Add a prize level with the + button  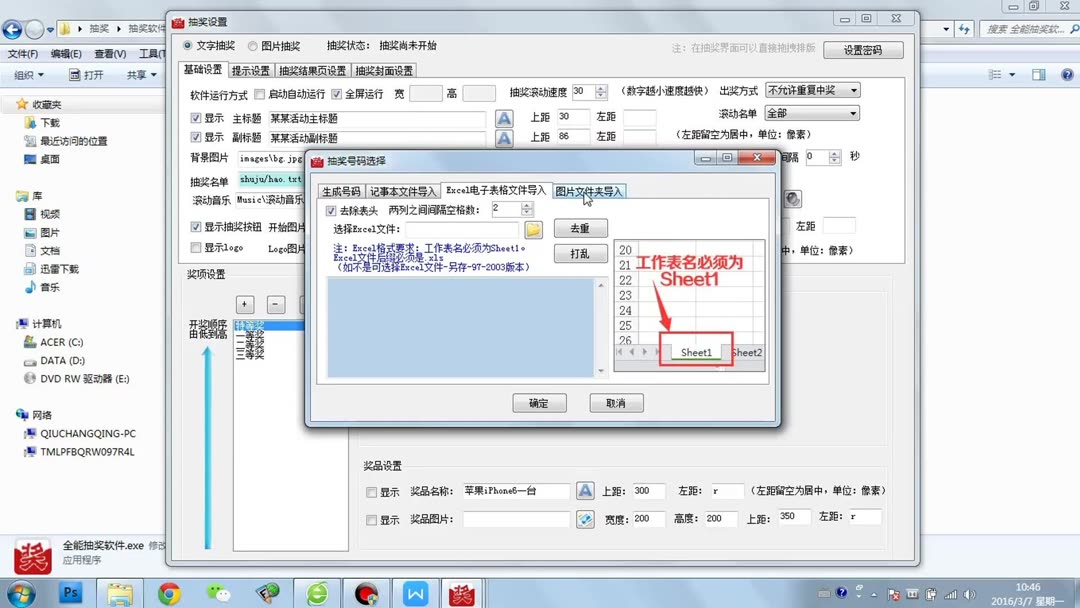tap(244, 304)
